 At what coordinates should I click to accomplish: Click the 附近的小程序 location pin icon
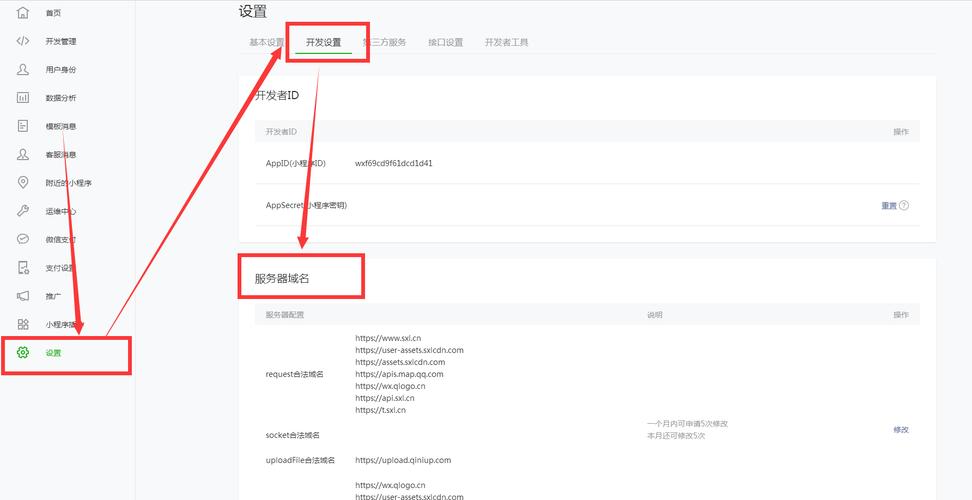coord(23,183)
